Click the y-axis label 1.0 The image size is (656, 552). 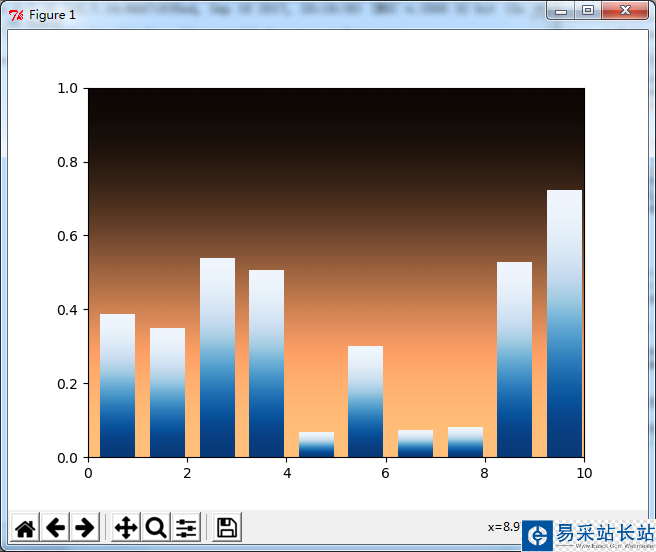point(67,88)
